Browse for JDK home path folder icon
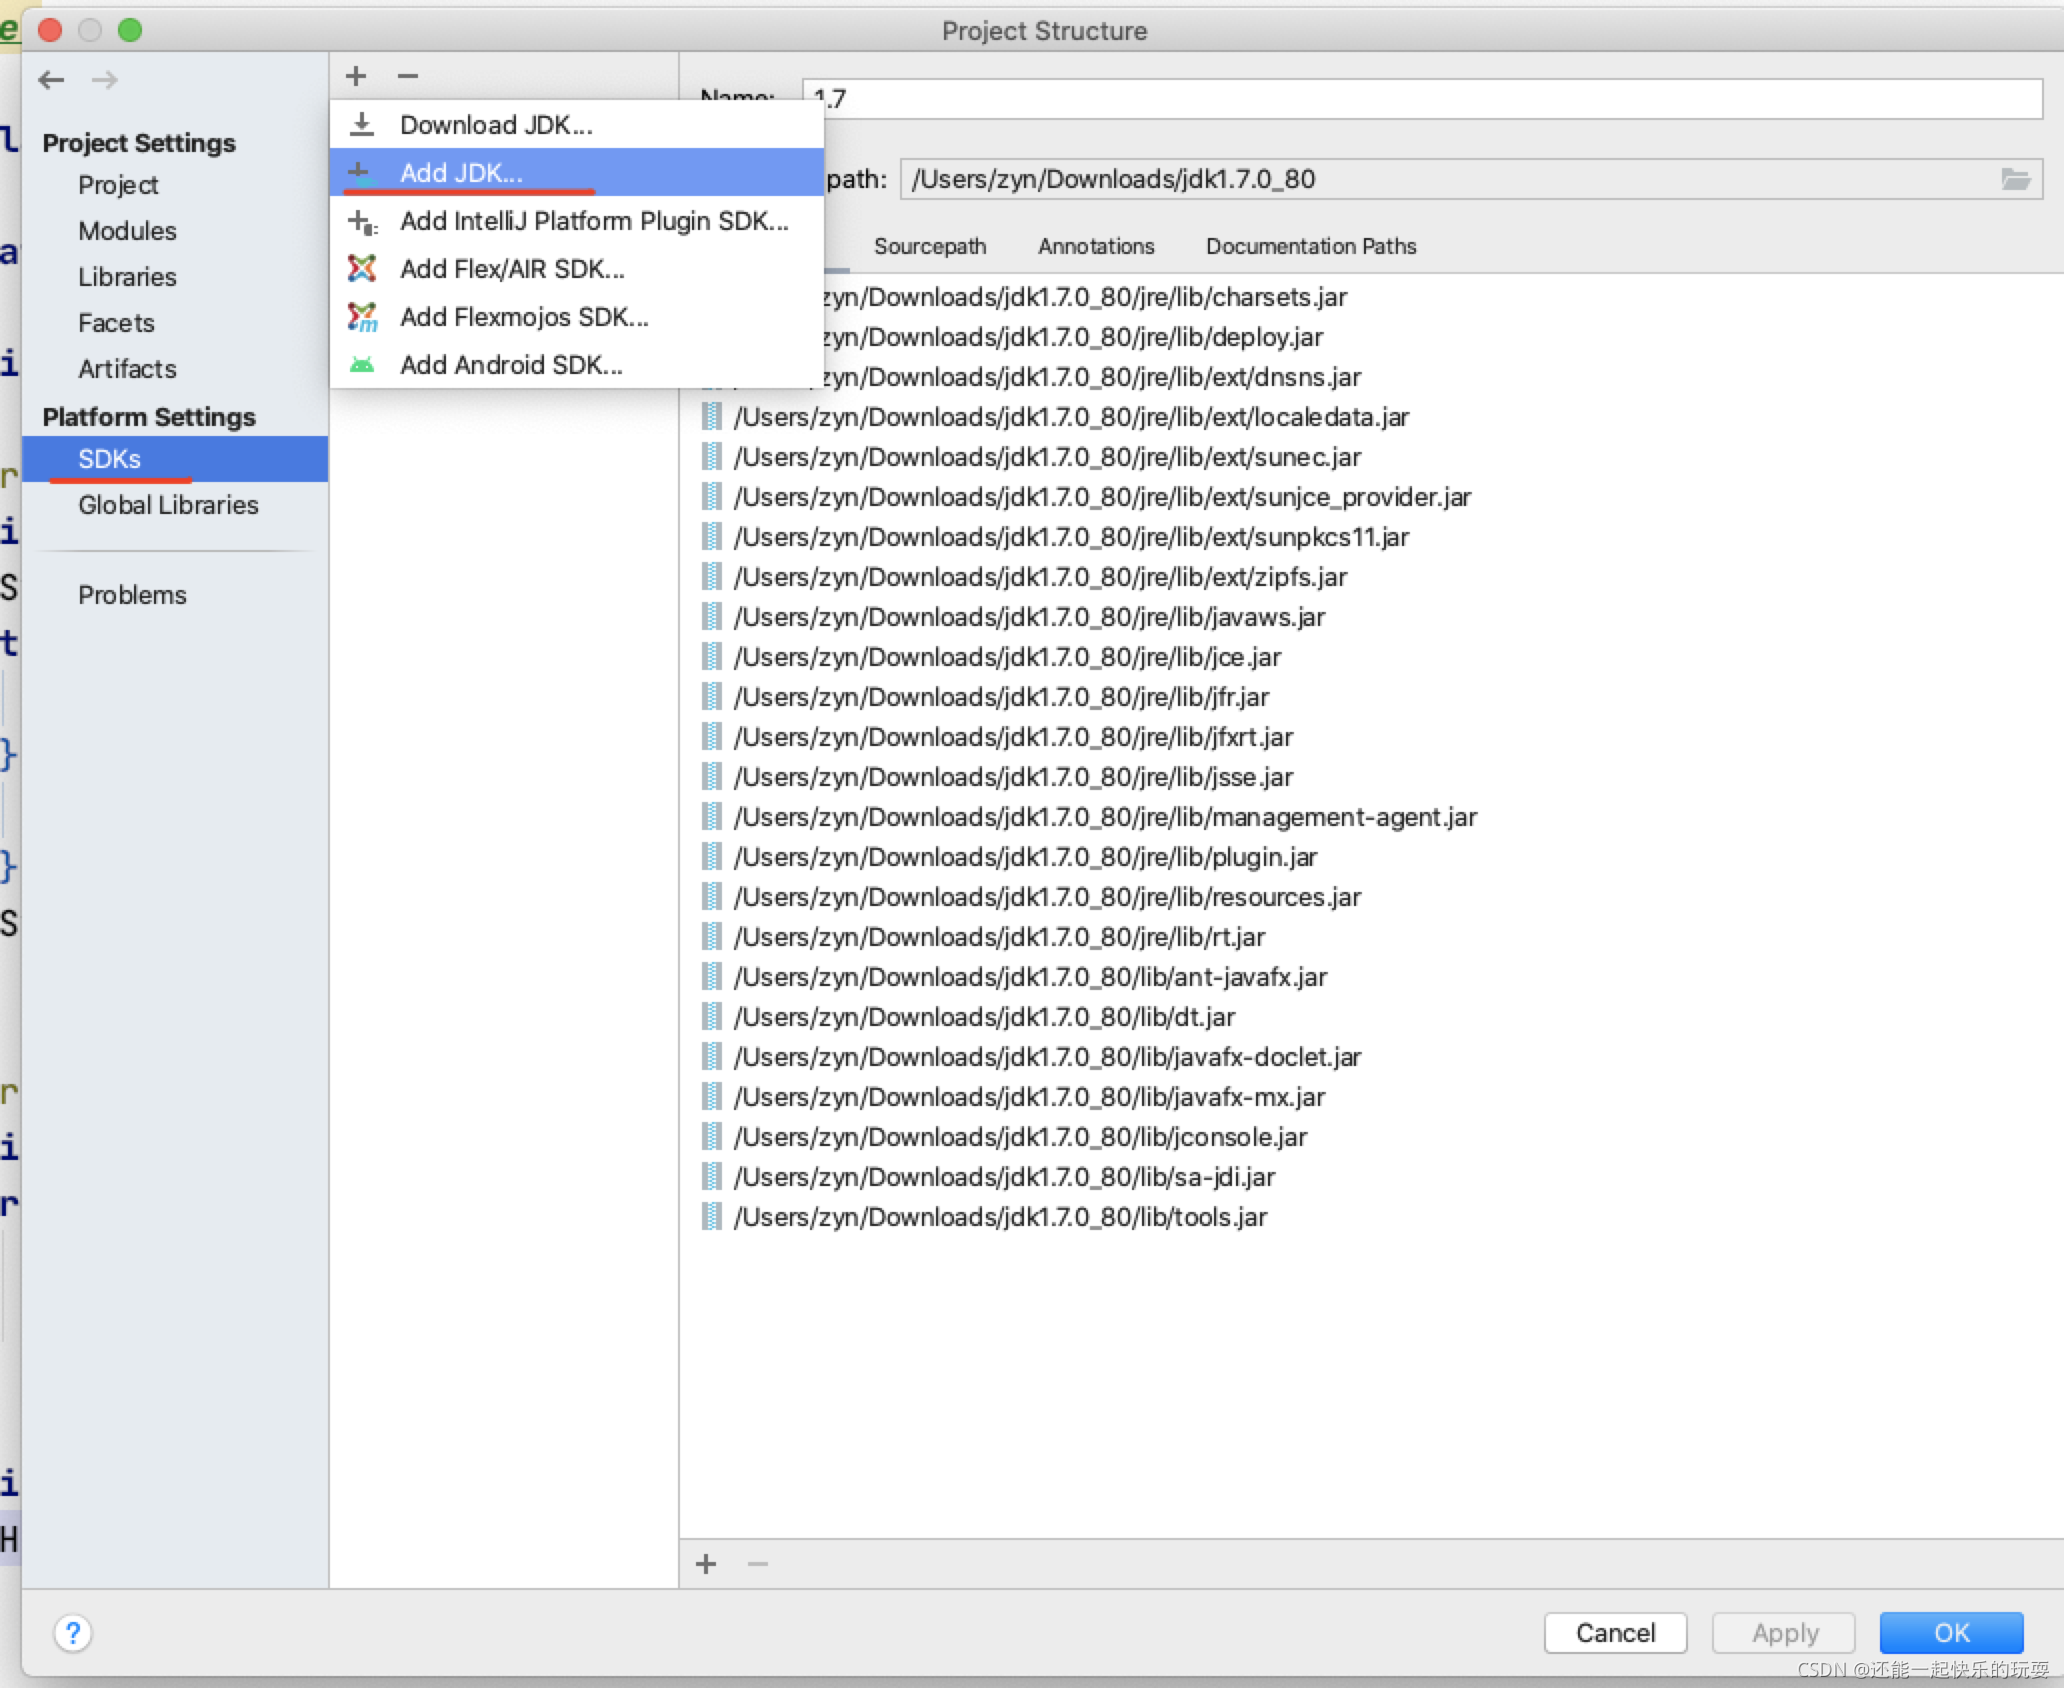Image resolution: width=2064 pixels, height=1688 pixels. [x=2015, y=179]
